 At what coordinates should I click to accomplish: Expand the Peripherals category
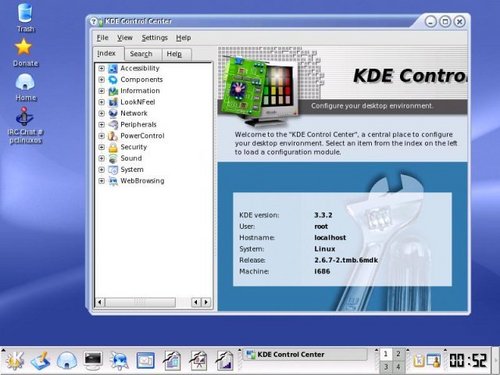[102, 125]
